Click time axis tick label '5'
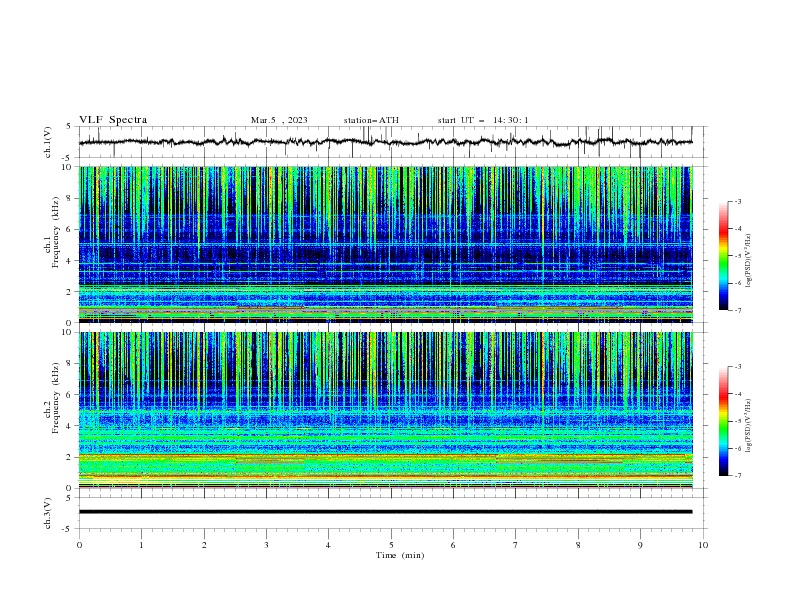 pos(391,545)
